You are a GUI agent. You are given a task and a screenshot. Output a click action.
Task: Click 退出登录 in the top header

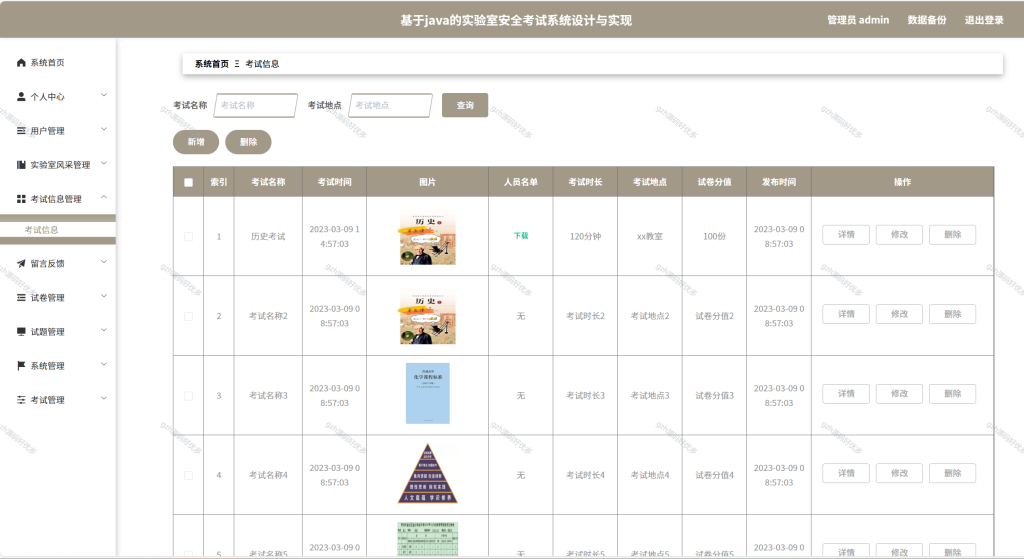[x=984, y=20]
